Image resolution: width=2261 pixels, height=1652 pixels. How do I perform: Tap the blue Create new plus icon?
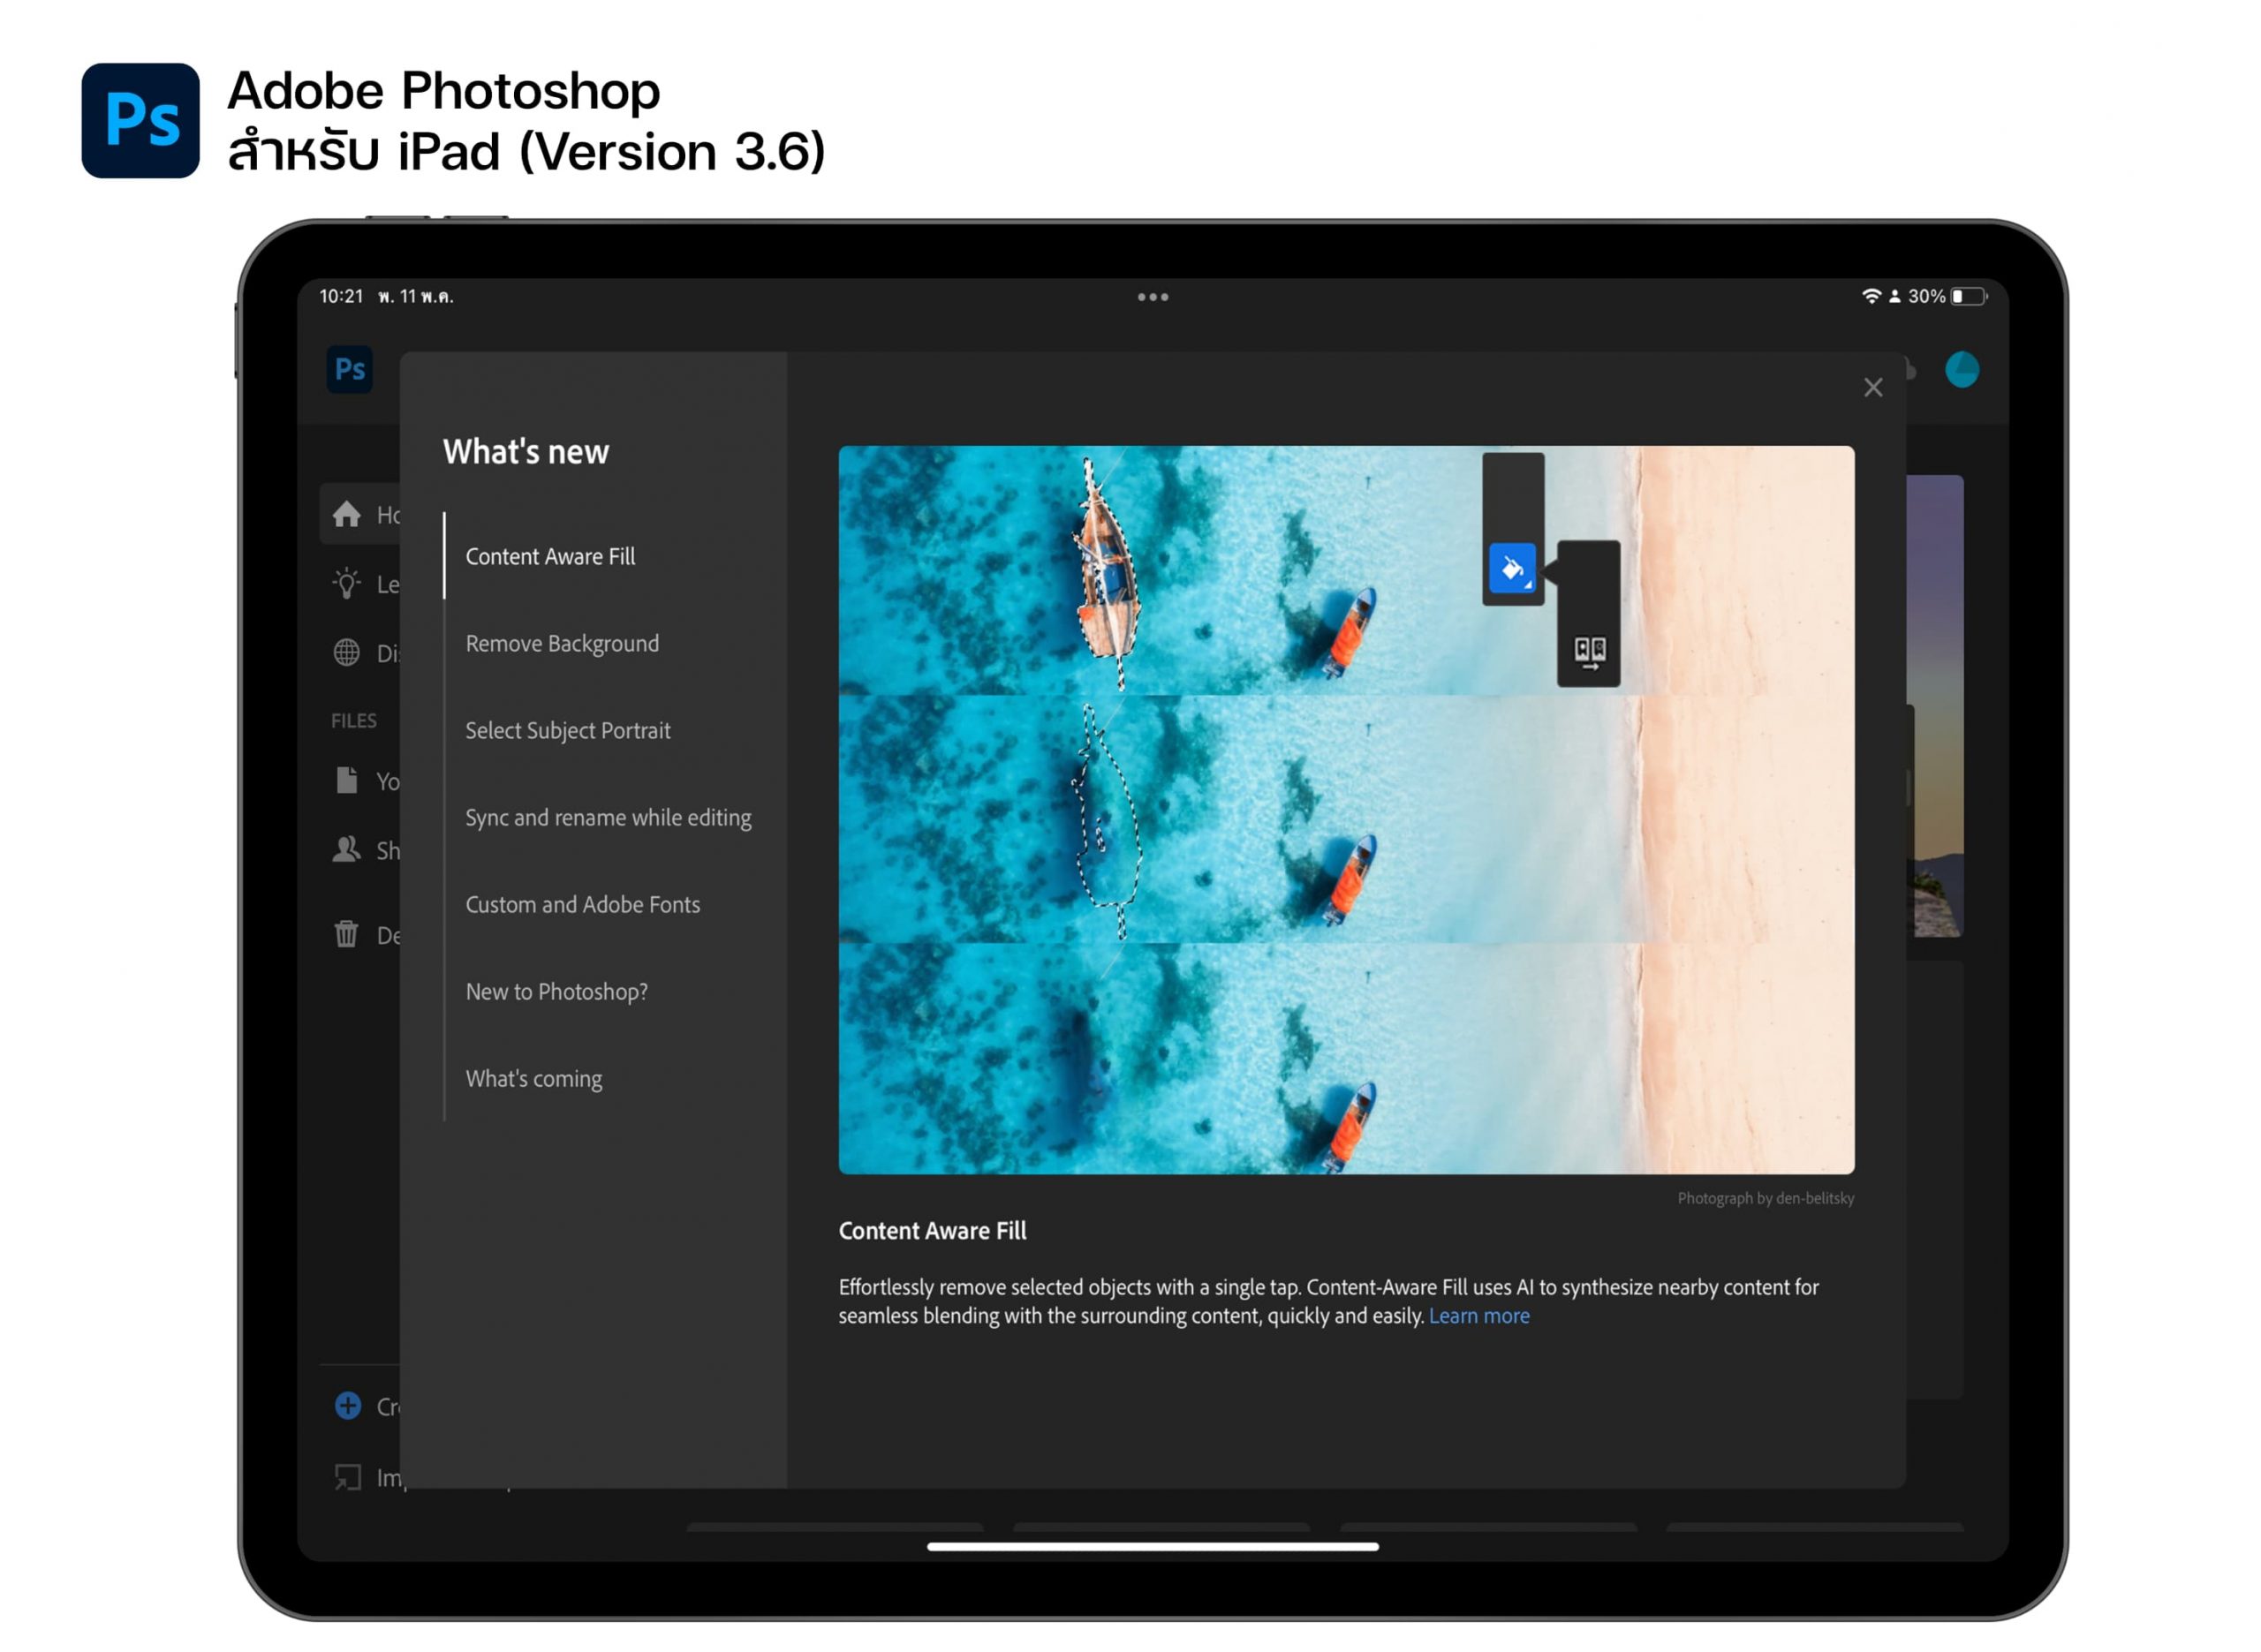click(347, 1405)
